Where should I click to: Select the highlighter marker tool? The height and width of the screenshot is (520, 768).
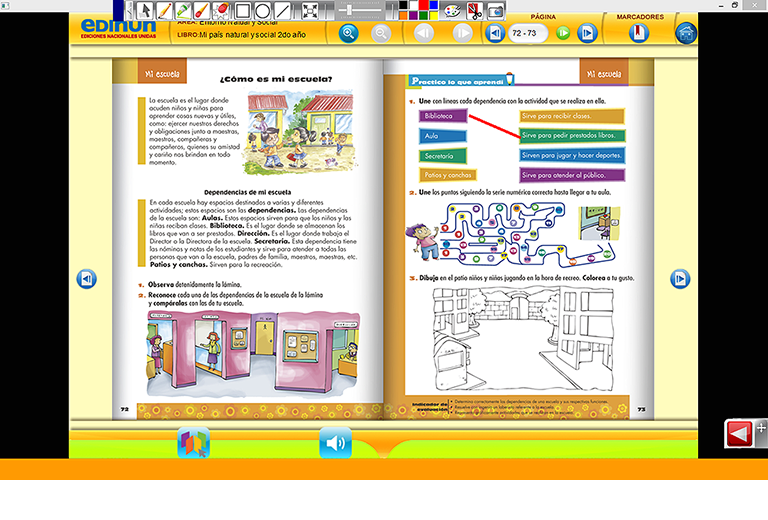coord(184,10)
